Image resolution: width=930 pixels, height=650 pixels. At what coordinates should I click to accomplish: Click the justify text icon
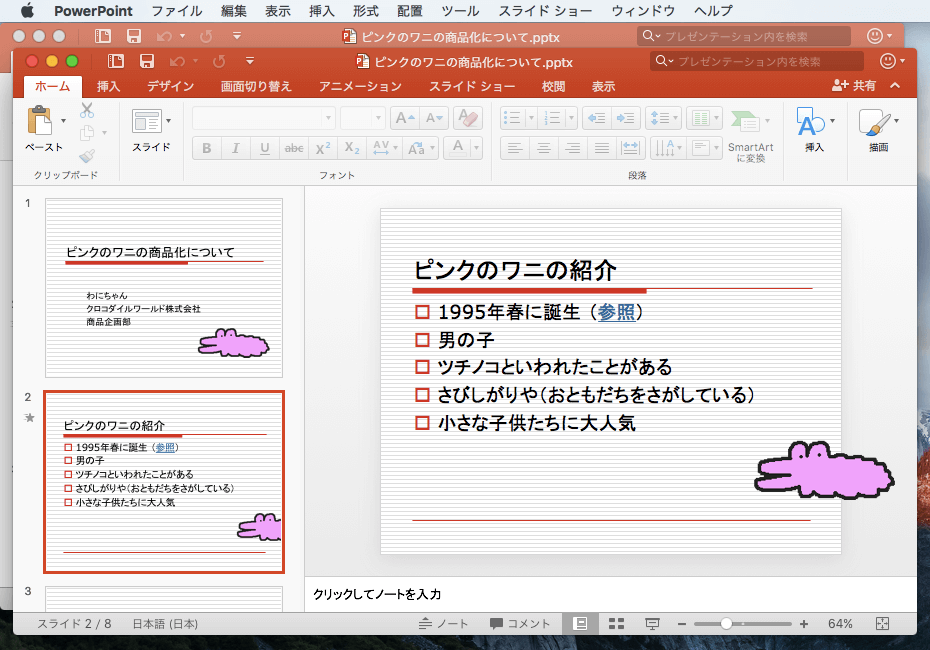coord(601,148)
